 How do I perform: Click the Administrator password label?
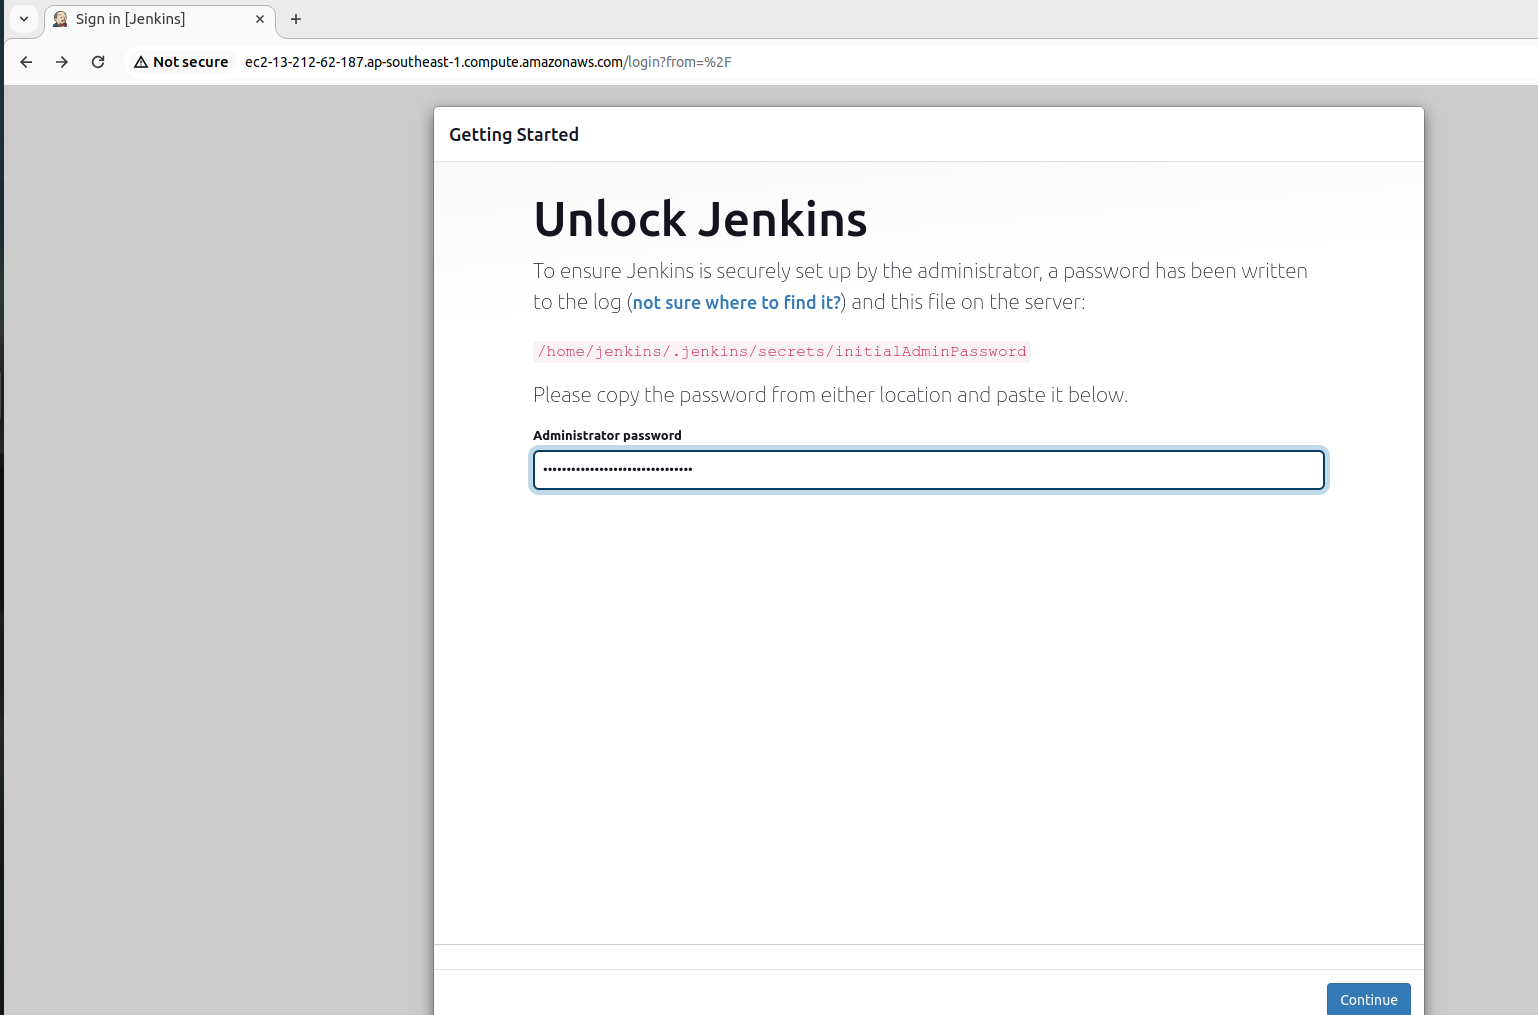tap(607, 435)
